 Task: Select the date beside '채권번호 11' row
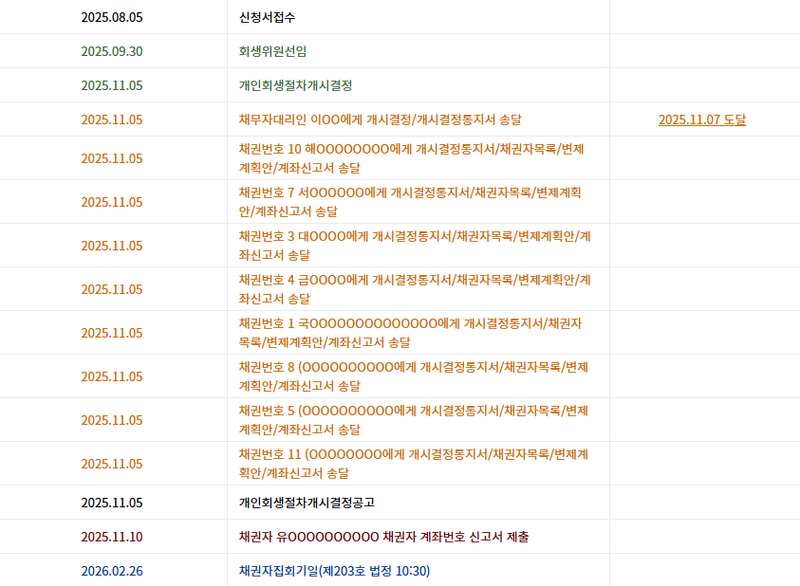[x=112, y=464]
